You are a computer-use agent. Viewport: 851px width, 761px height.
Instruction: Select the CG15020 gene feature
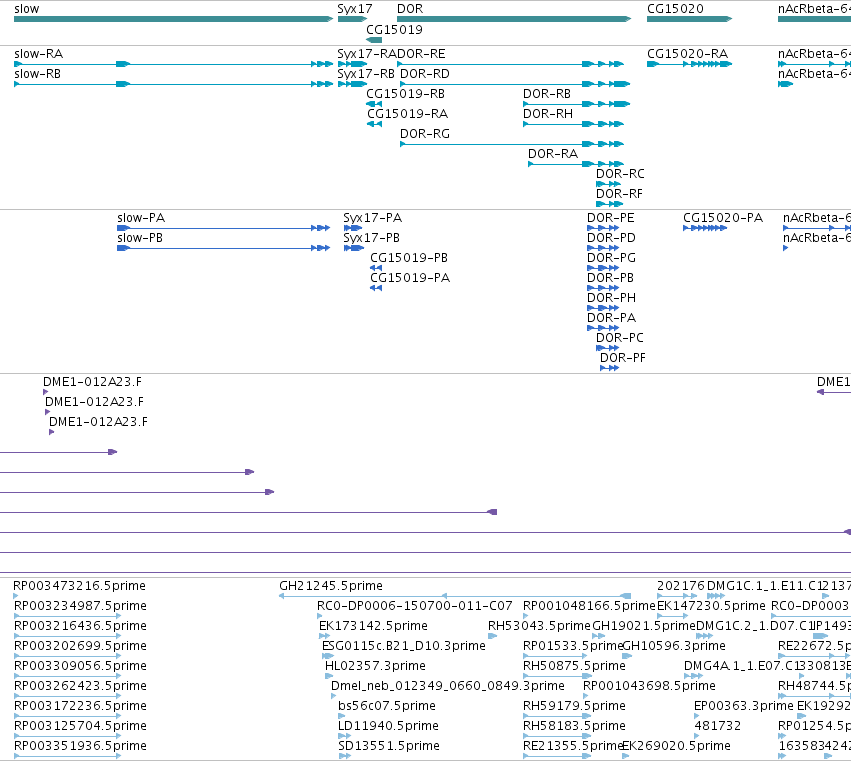(x=689, y=19)
